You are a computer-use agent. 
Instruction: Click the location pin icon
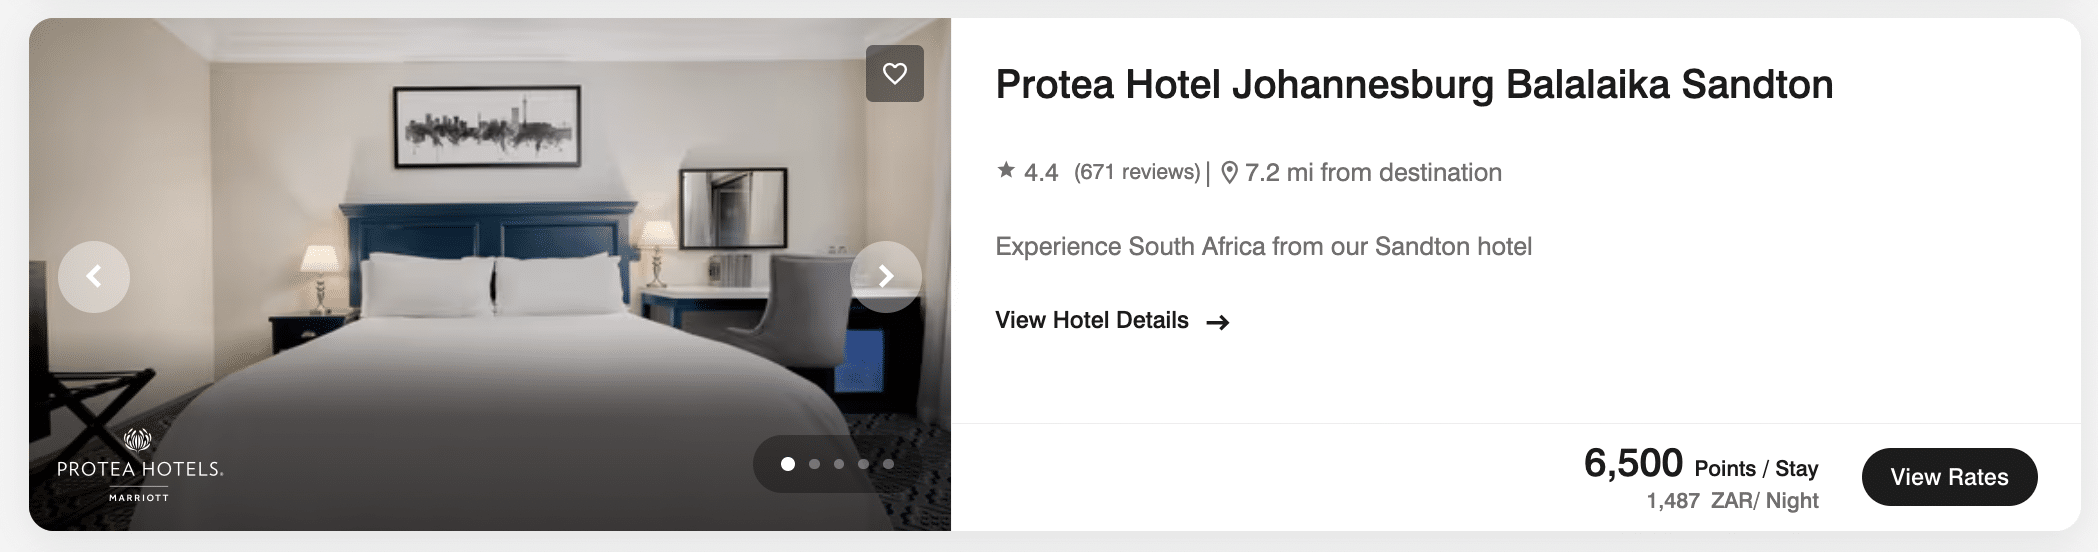(1230, 173)
